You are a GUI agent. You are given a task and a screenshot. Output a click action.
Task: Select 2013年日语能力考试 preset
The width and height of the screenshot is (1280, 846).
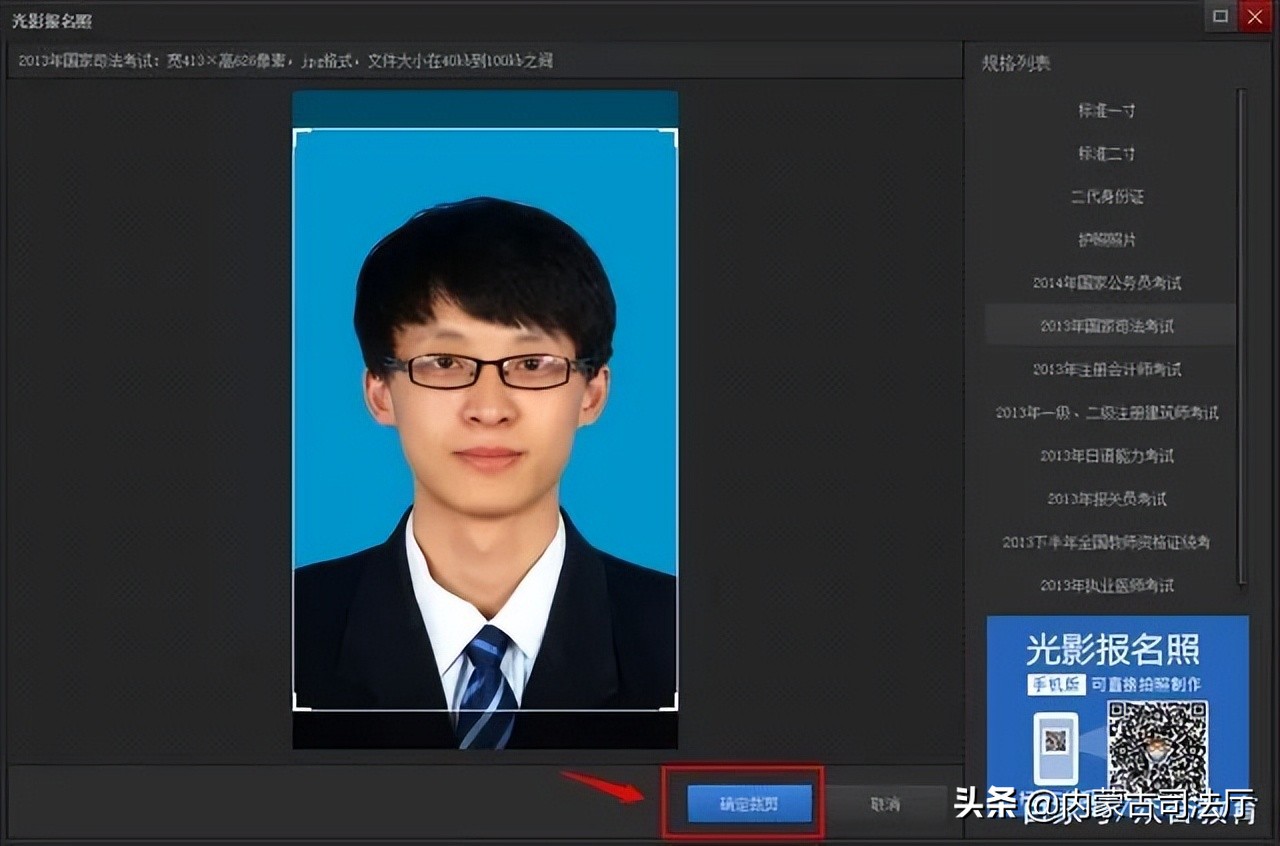coord(1110,455)
